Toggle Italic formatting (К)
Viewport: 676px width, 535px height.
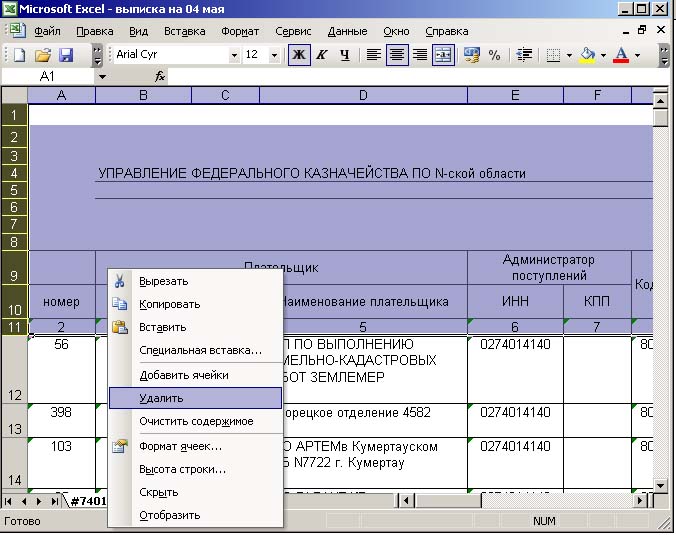[x=322, y=55]
